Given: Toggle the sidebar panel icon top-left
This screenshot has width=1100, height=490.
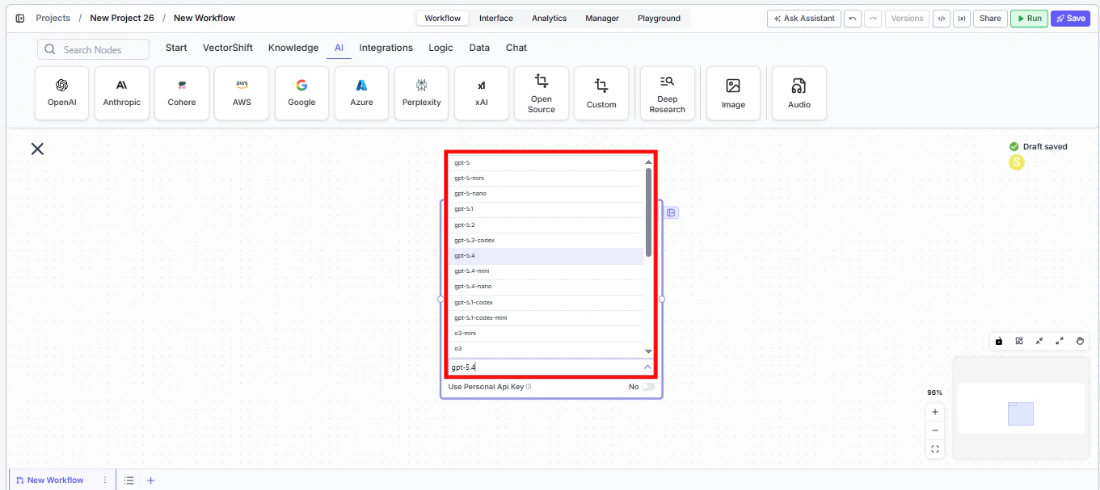Looking at the screenshot, I should point(20,18).
